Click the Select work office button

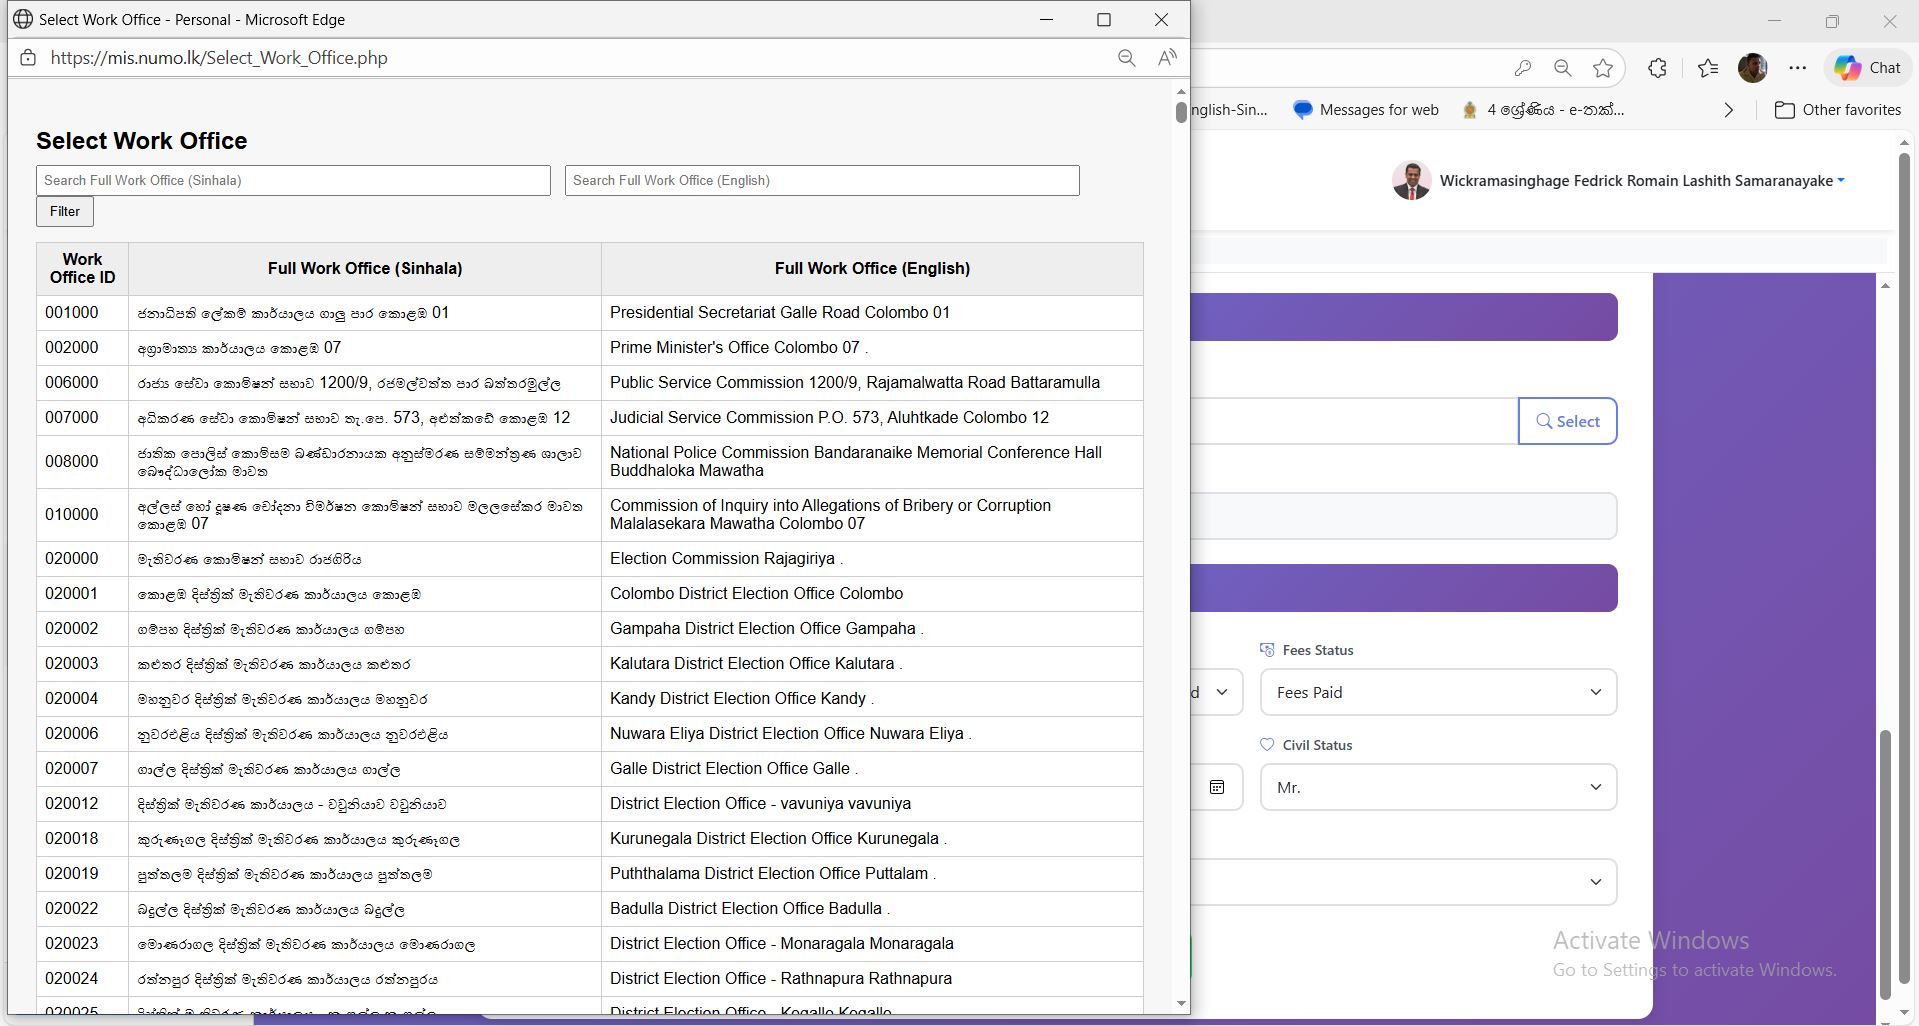(1567, 421)
